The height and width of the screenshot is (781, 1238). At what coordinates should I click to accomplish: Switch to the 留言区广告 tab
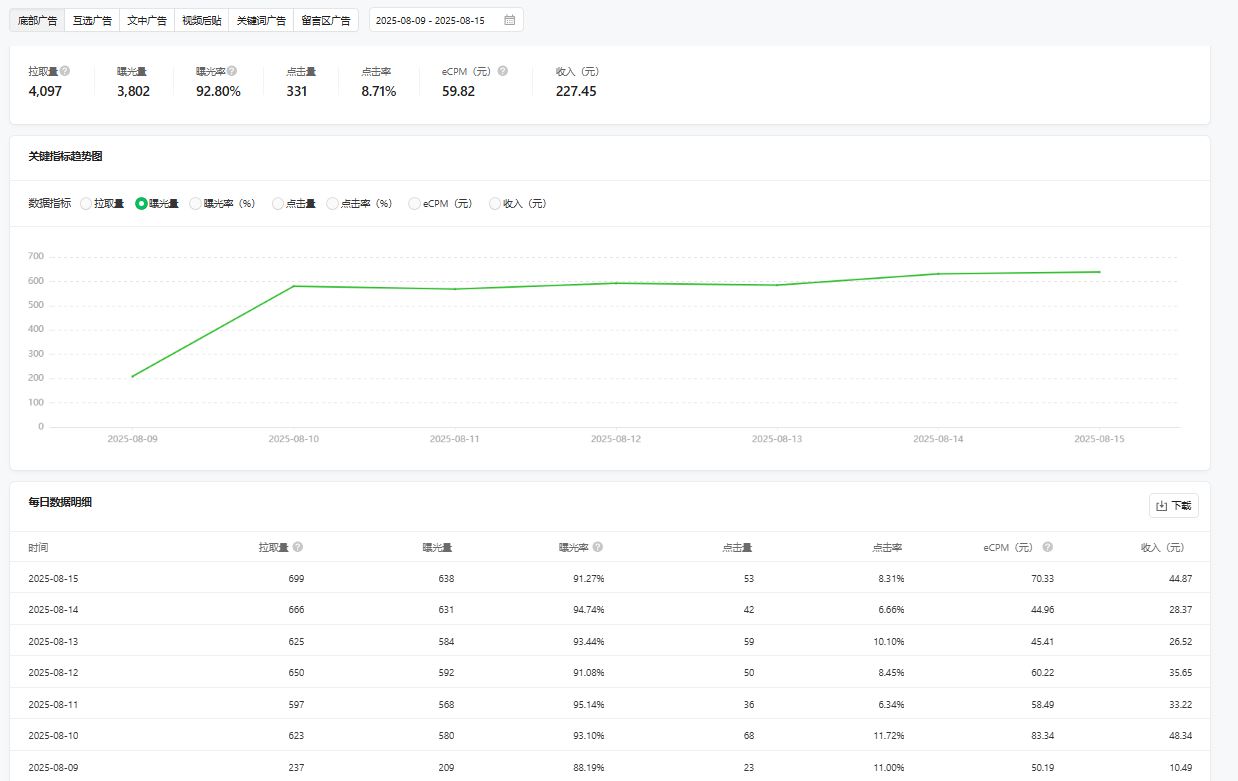click(x=326, y=20)
